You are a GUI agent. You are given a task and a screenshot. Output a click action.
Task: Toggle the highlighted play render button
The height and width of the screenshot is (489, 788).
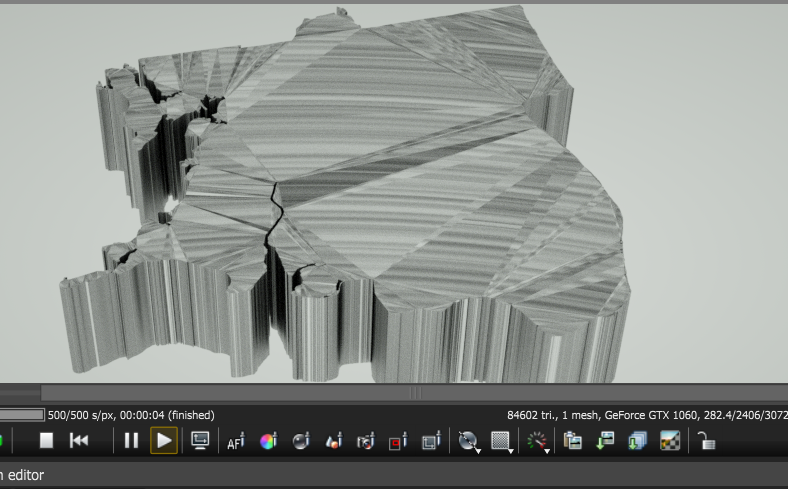coord(164,441)
